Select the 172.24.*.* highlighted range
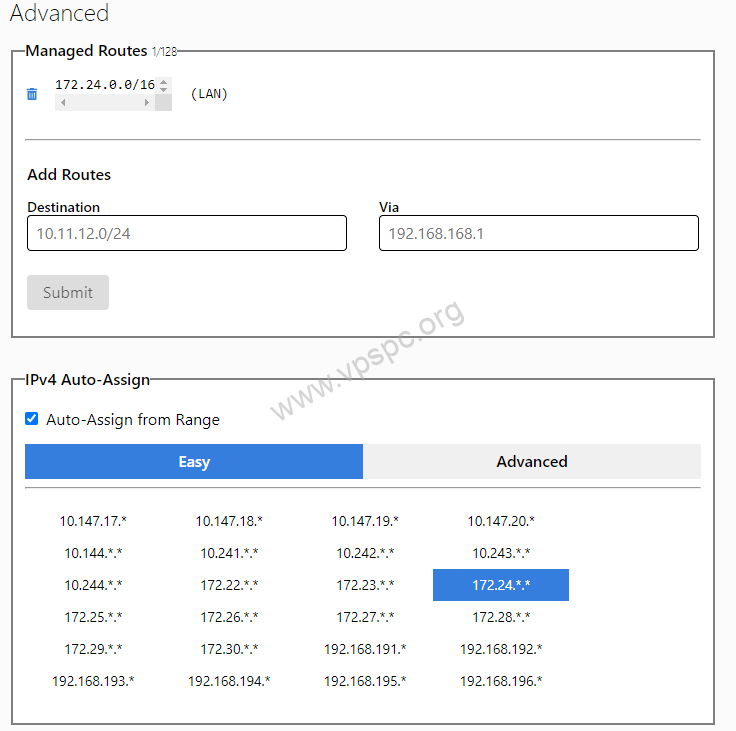The width and height of the screenshot is (736, 731). pos(501,585)
